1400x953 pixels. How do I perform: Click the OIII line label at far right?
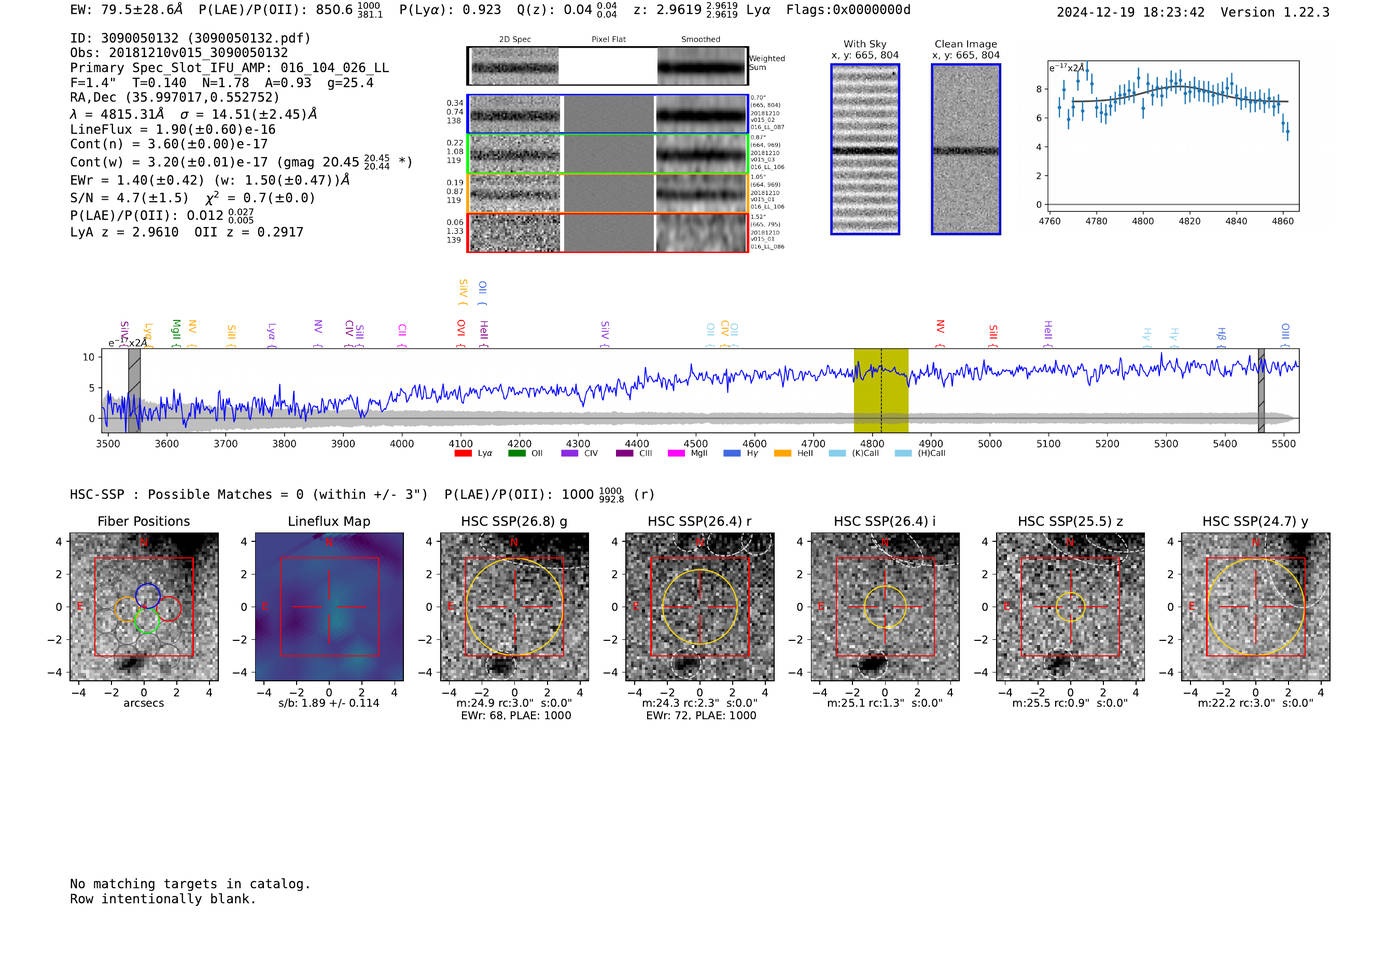click(x=1286, y=331)
